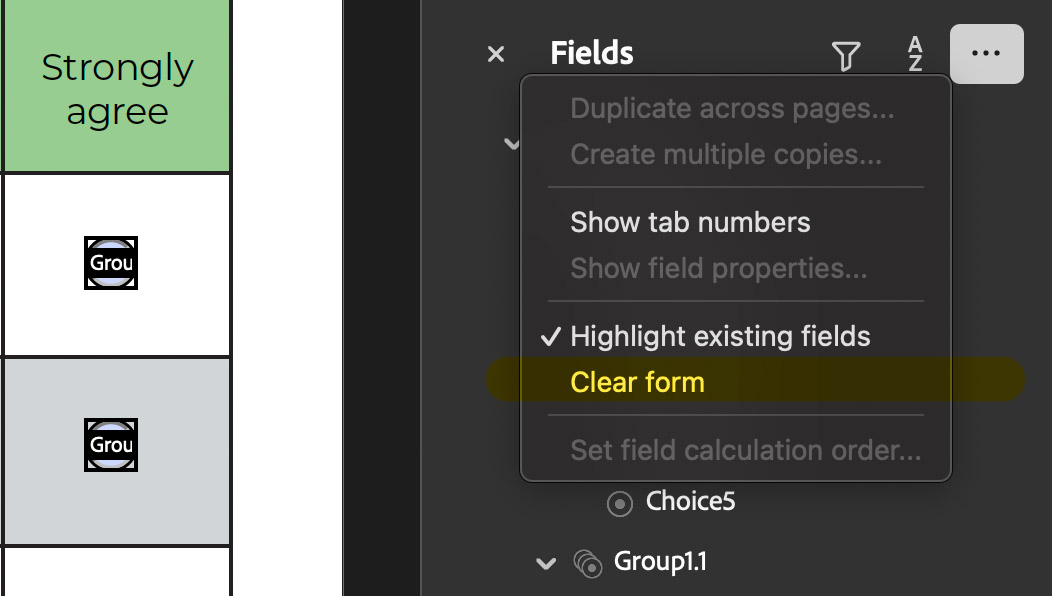Close the Fields panel with the X

[495, 54]
